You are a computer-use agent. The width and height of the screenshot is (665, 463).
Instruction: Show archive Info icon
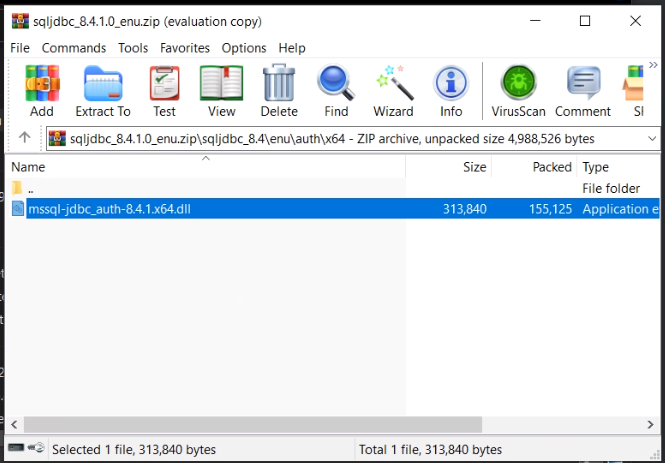coord(451,91)
